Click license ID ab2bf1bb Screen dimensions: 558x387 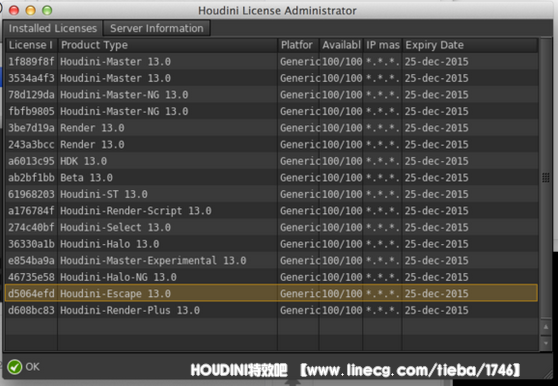pos(31,178)
